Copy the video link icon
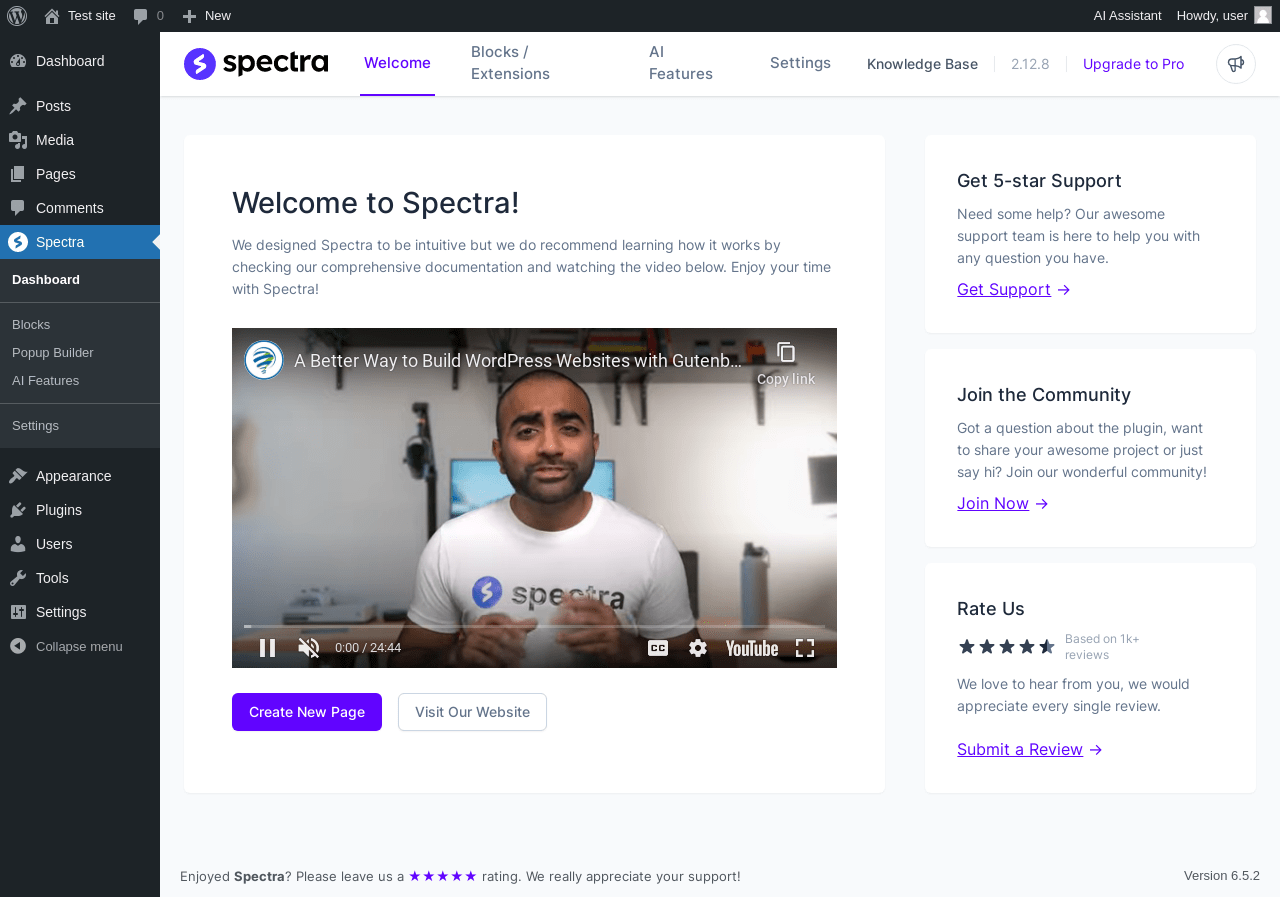 pyautogui.click(x=786, y=352)
